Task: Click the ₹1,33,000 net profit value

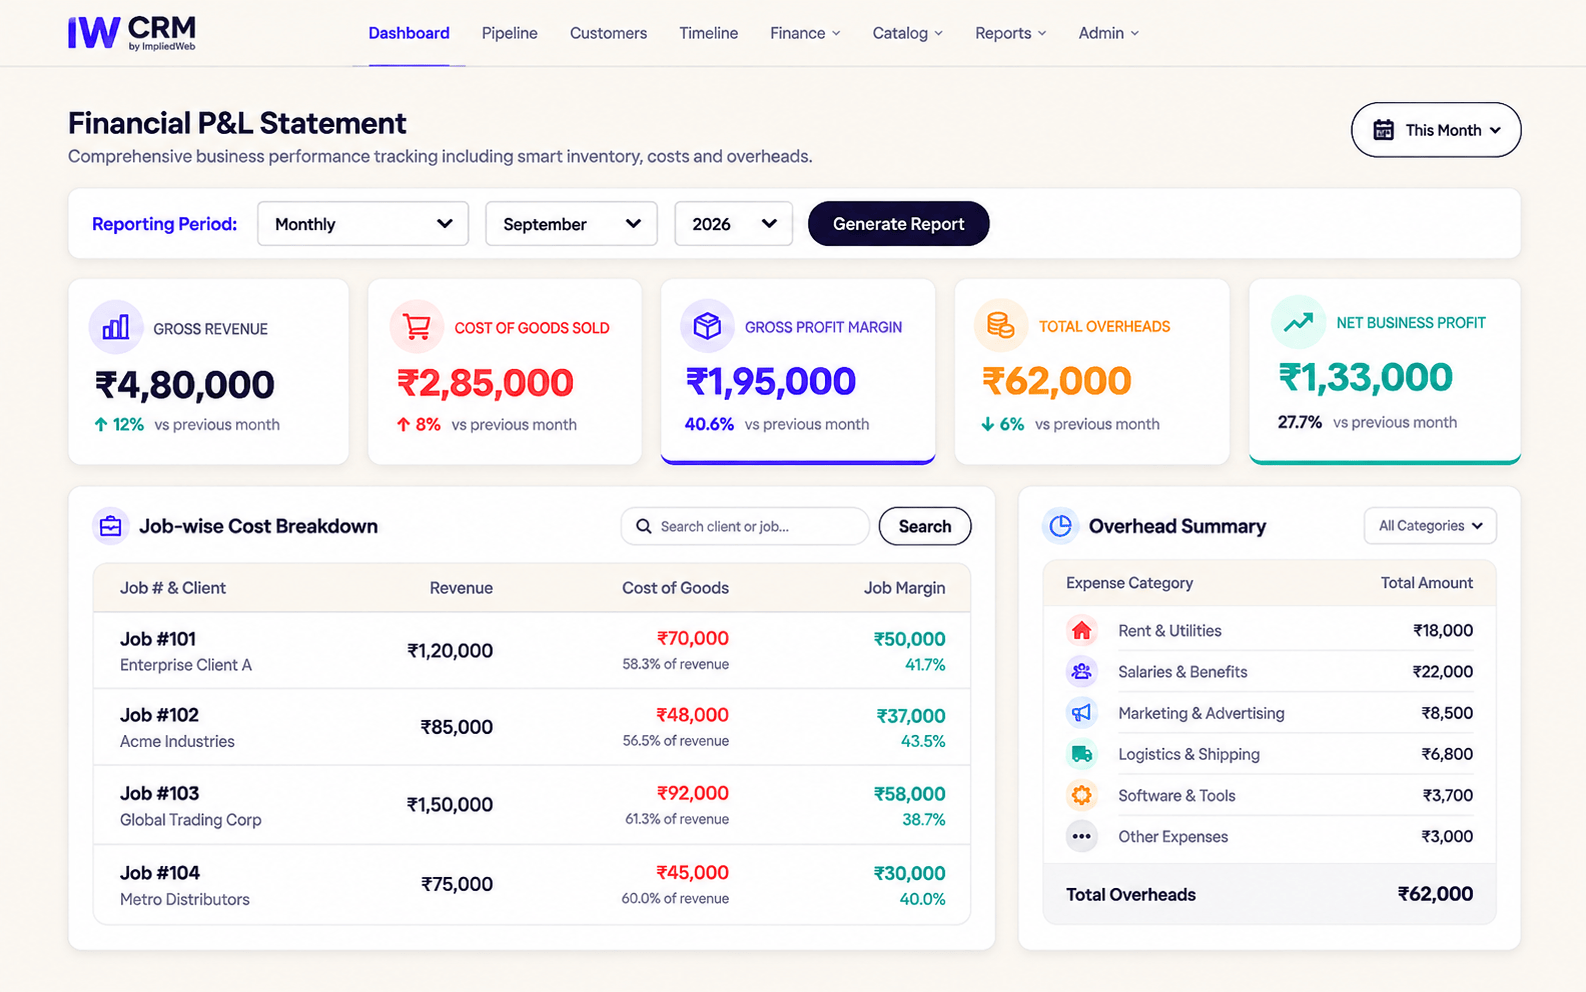Action: point(1365,377)
